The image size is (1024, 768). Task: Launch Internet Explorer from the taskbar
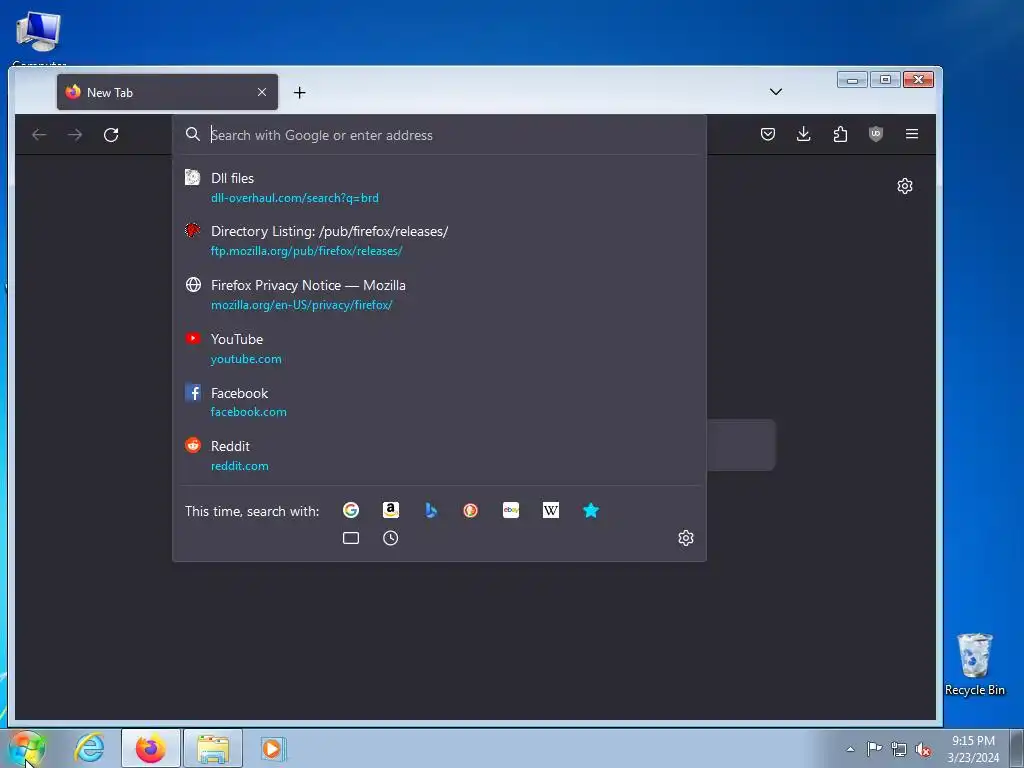tap(89, 748)
